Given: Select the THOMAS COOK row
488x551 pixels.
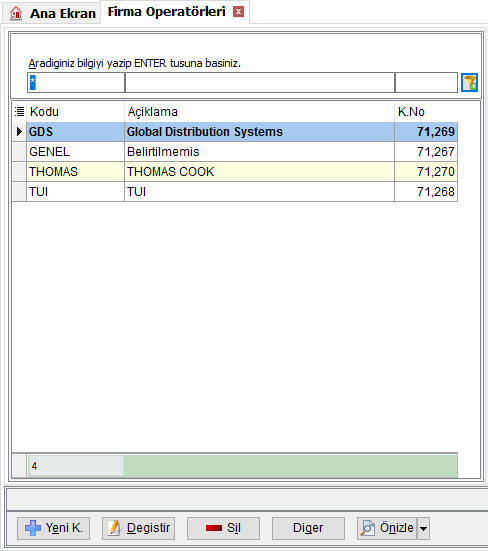Looking at the screenshot, I should [235, 172].
